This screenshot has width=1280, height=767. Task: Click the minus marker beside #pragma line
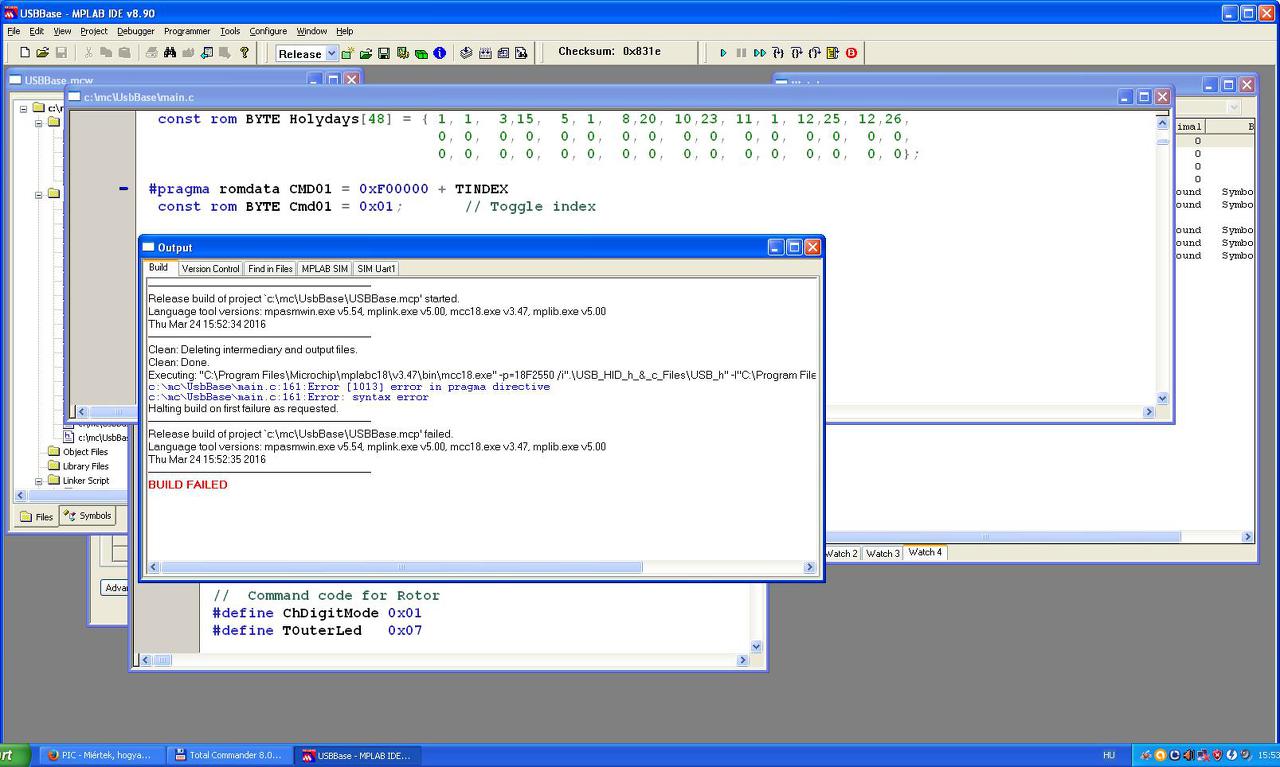tap(124, 188)
